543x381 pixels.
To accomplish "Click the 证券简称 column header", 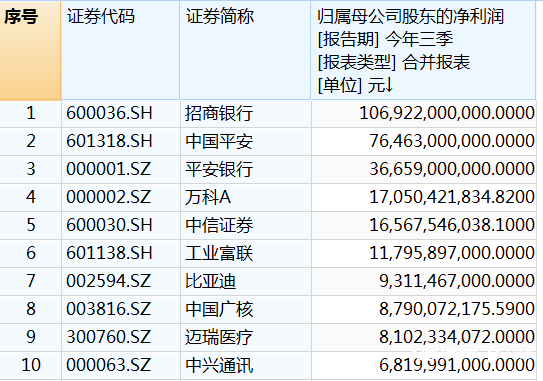I will click(x=245, y=50).
